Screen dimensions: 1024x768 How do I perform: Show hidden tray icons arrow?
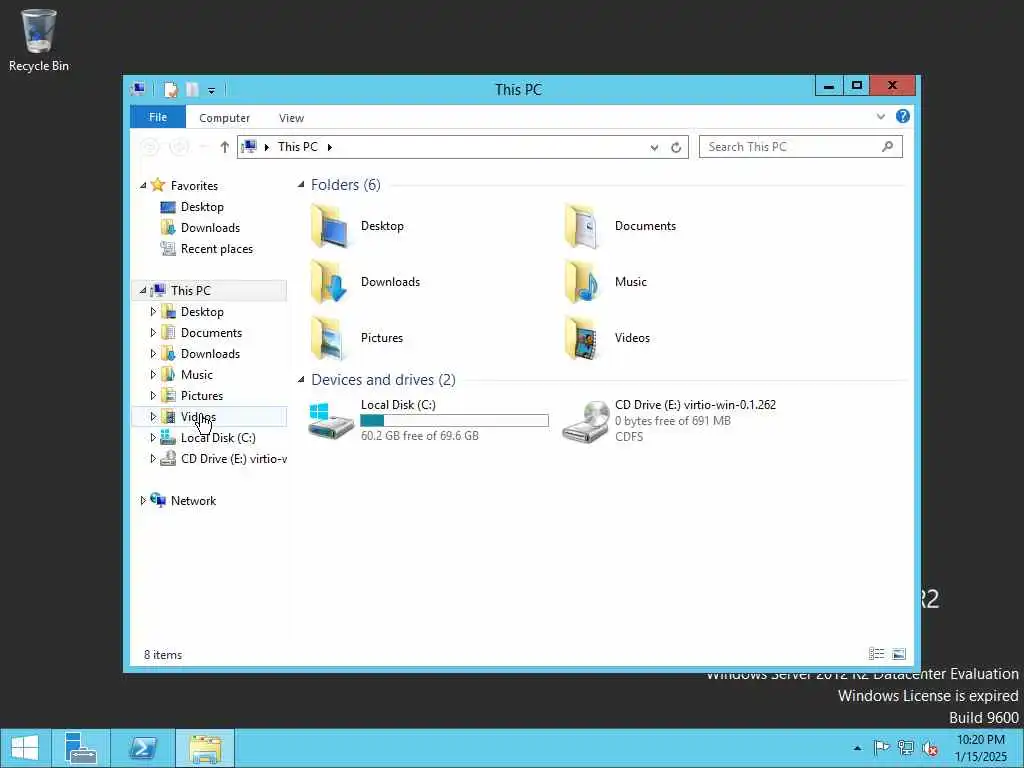click(857, 748)
